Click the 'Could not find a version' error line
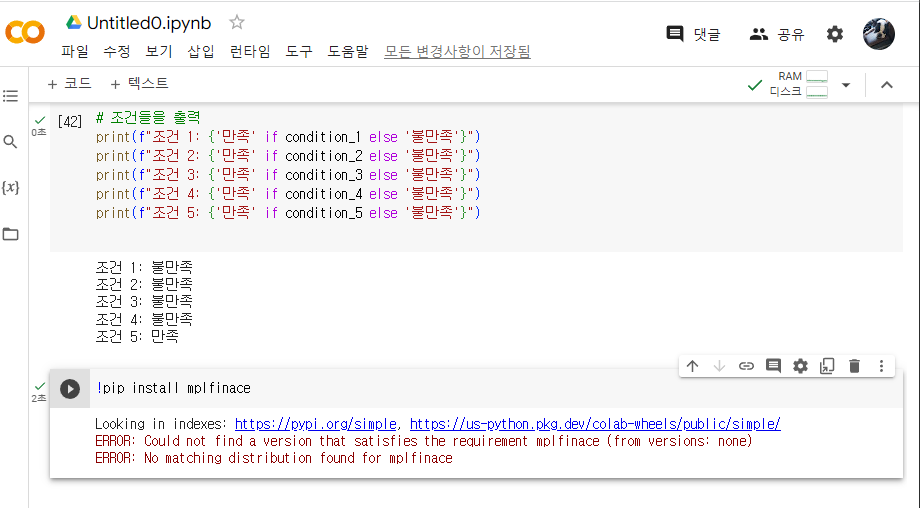This screenshot has height=508, width=920. (x=424, y=441)
